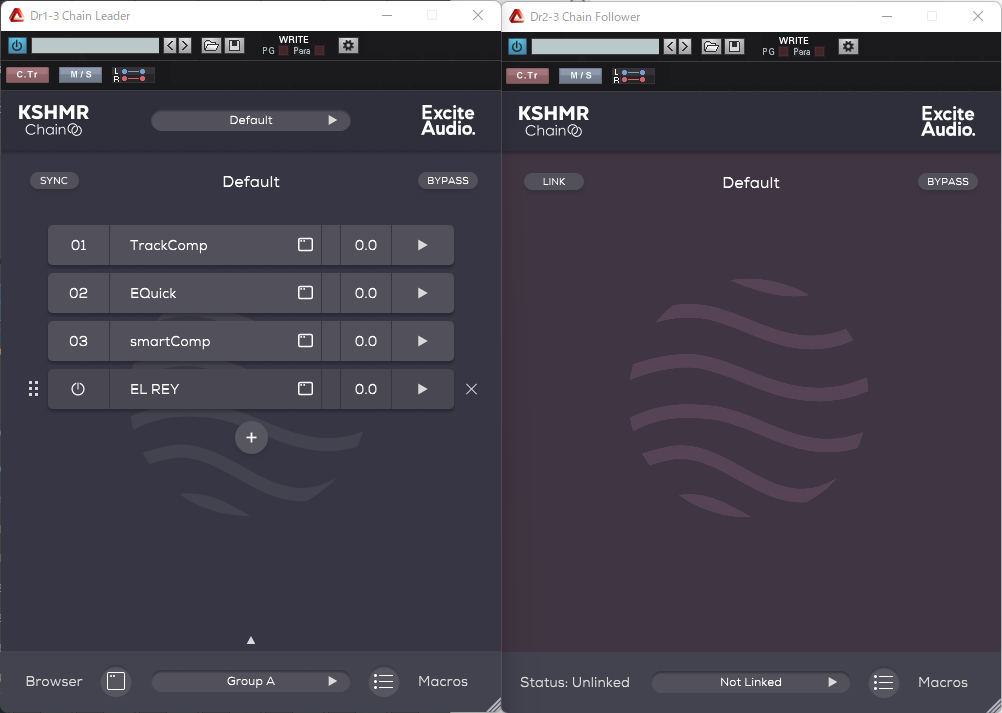Screen dimensions: 1002x713
Task: Add new plugin with plus button
Action: point(251,438)
